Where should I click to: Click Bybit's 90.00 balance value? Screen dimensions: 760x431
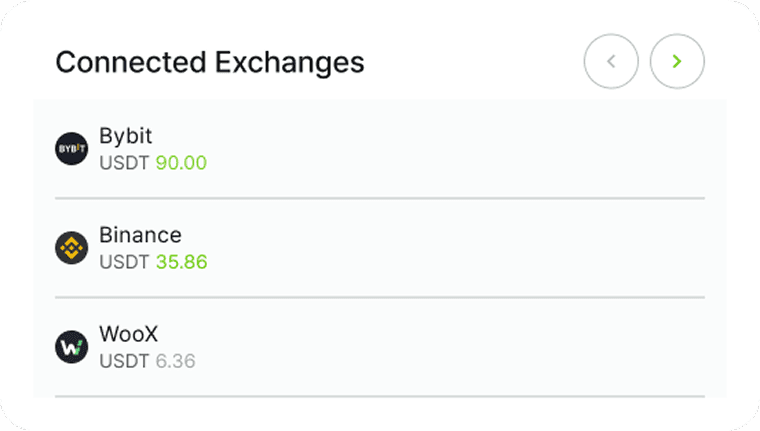tap(181, 162)
